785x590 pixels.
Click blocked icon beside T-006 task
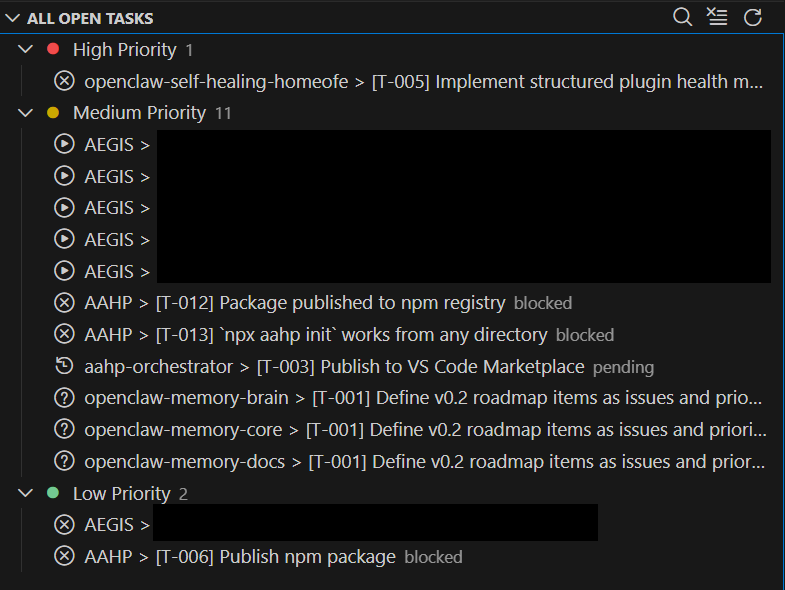point(64,557)
